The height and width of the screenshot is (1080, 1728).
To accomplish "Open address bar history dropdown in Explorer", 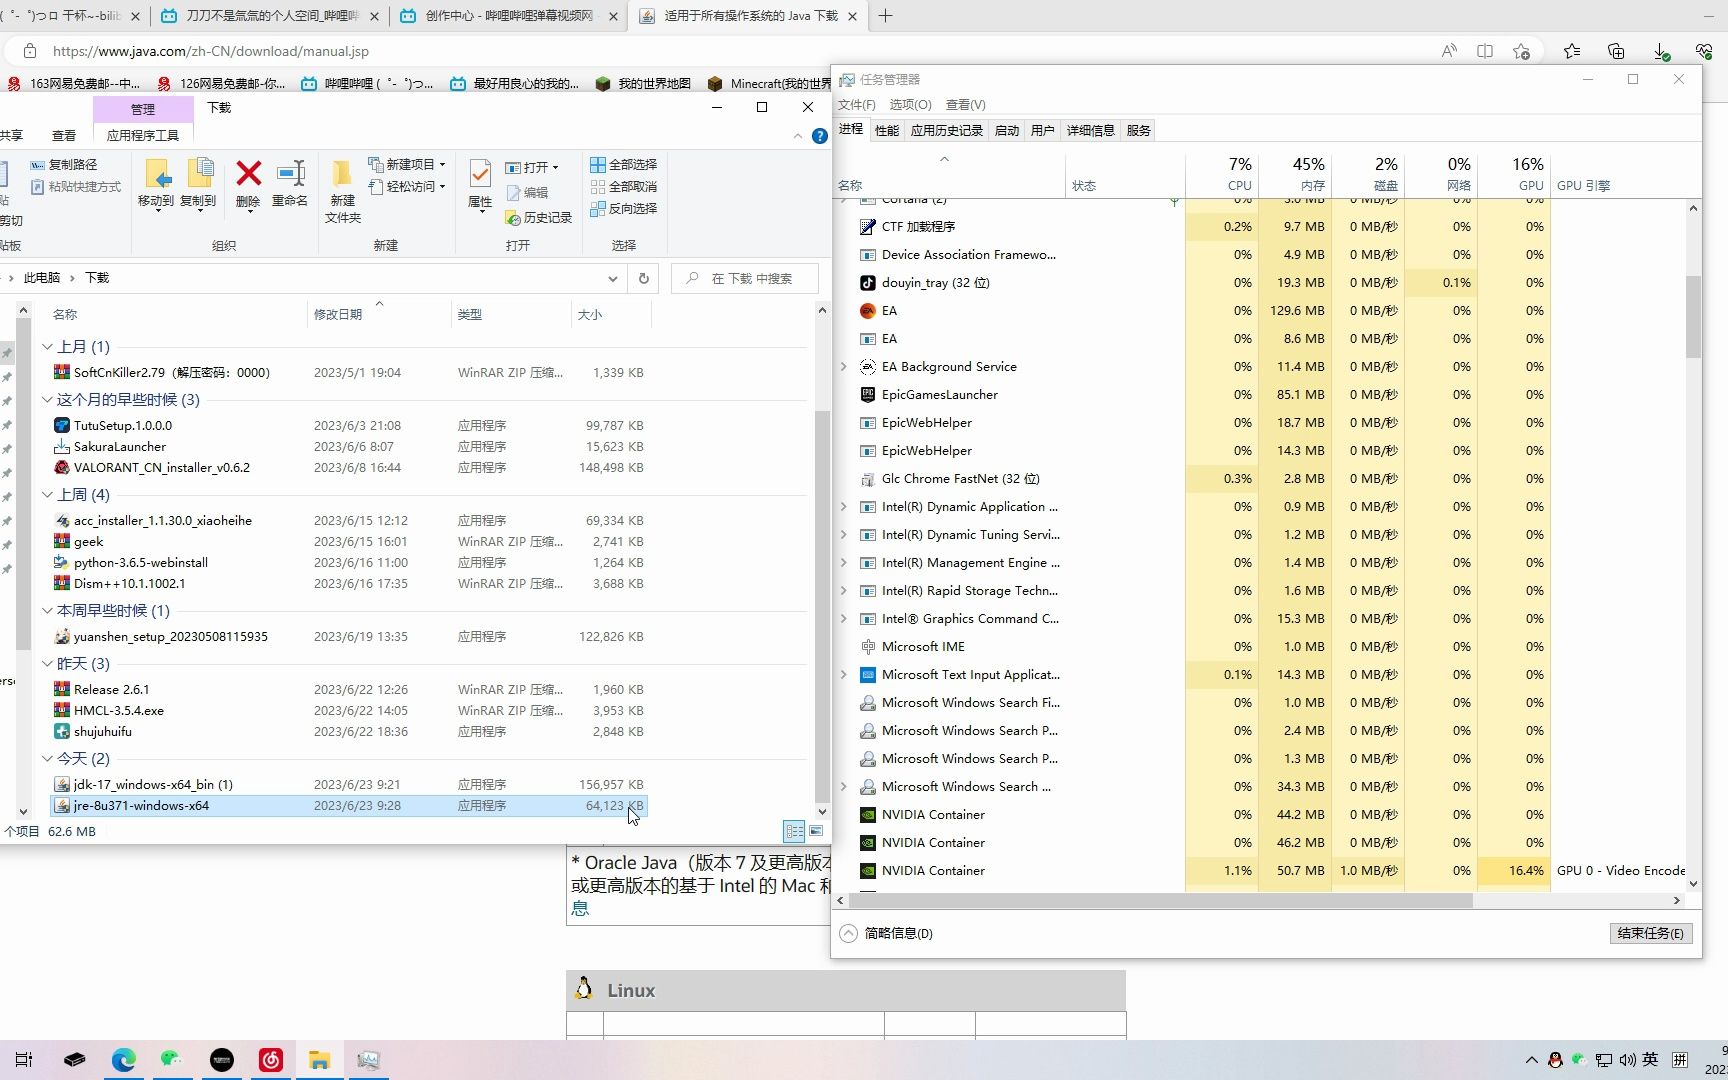I will (x=612, y=278).
